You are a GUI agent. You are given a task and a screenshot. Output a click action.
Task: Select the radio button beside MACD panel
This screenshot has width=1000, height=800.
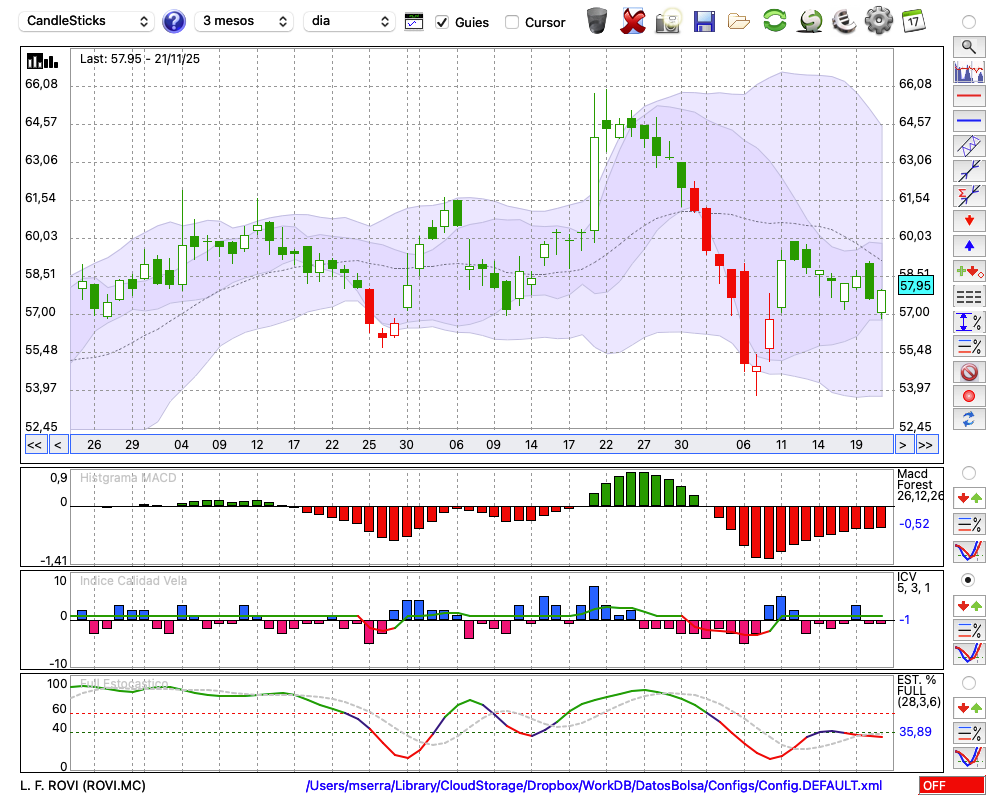(x=968, y=472)
